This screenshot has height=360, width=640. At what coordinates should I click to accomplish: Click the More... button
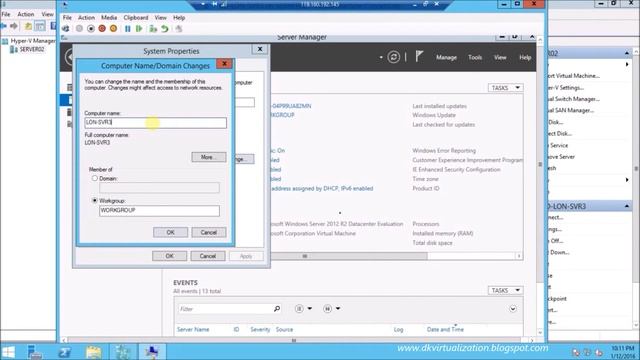coord(209,157)
